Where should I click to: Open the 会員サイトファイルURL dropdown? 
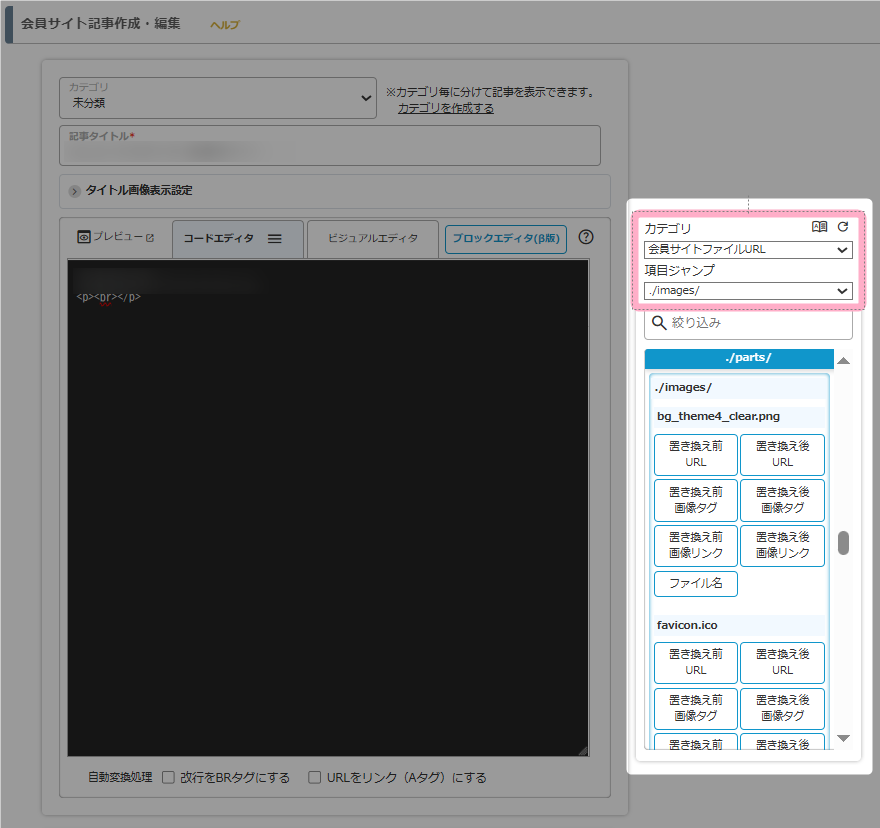pyautogui.click(x=748, y=249)
